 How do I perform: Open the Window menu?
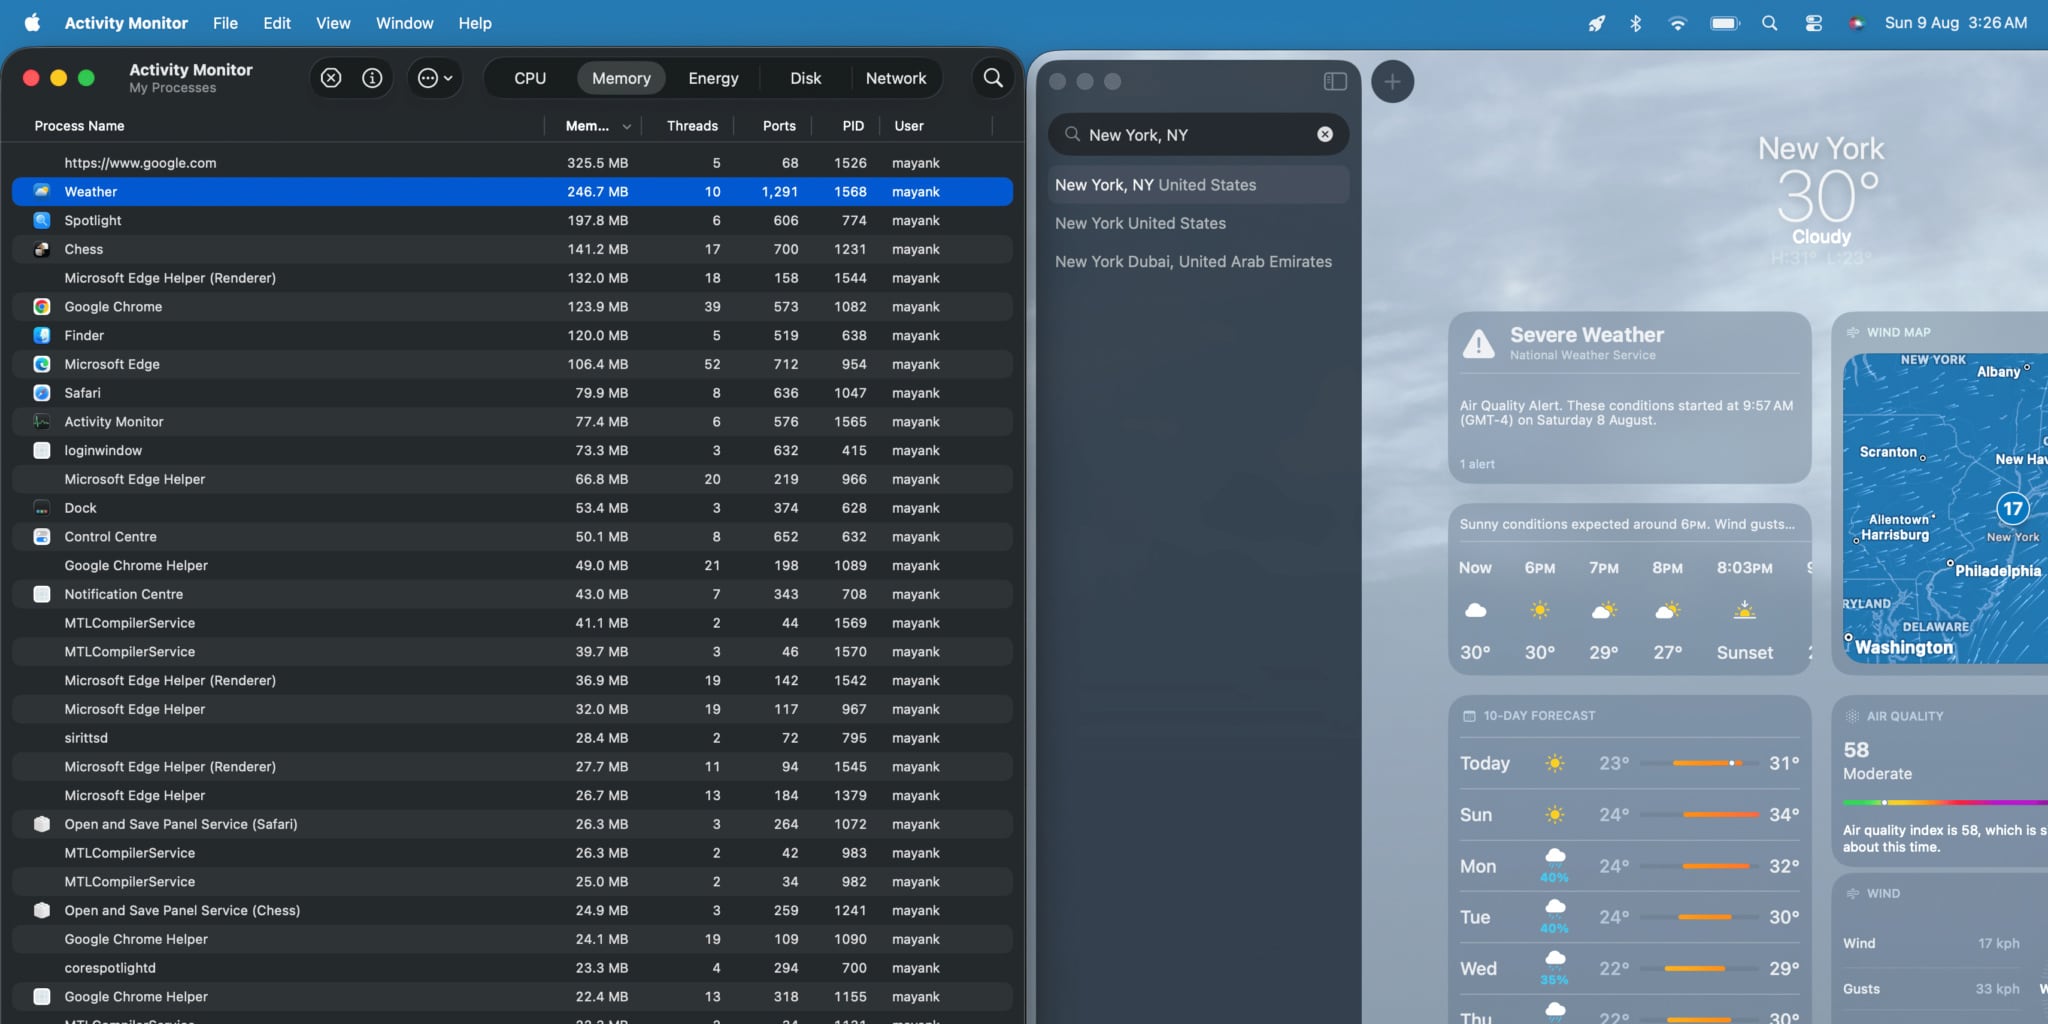pos(404,23)
